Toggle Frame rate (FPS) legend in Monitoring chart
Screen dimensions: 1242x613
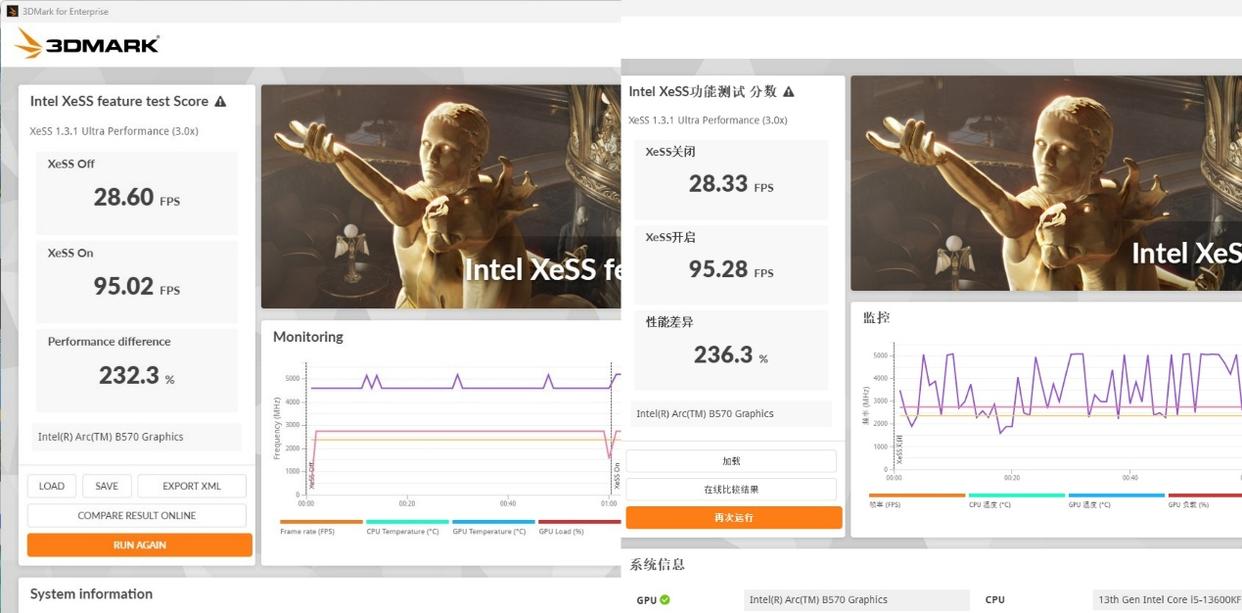pos(321,527)
